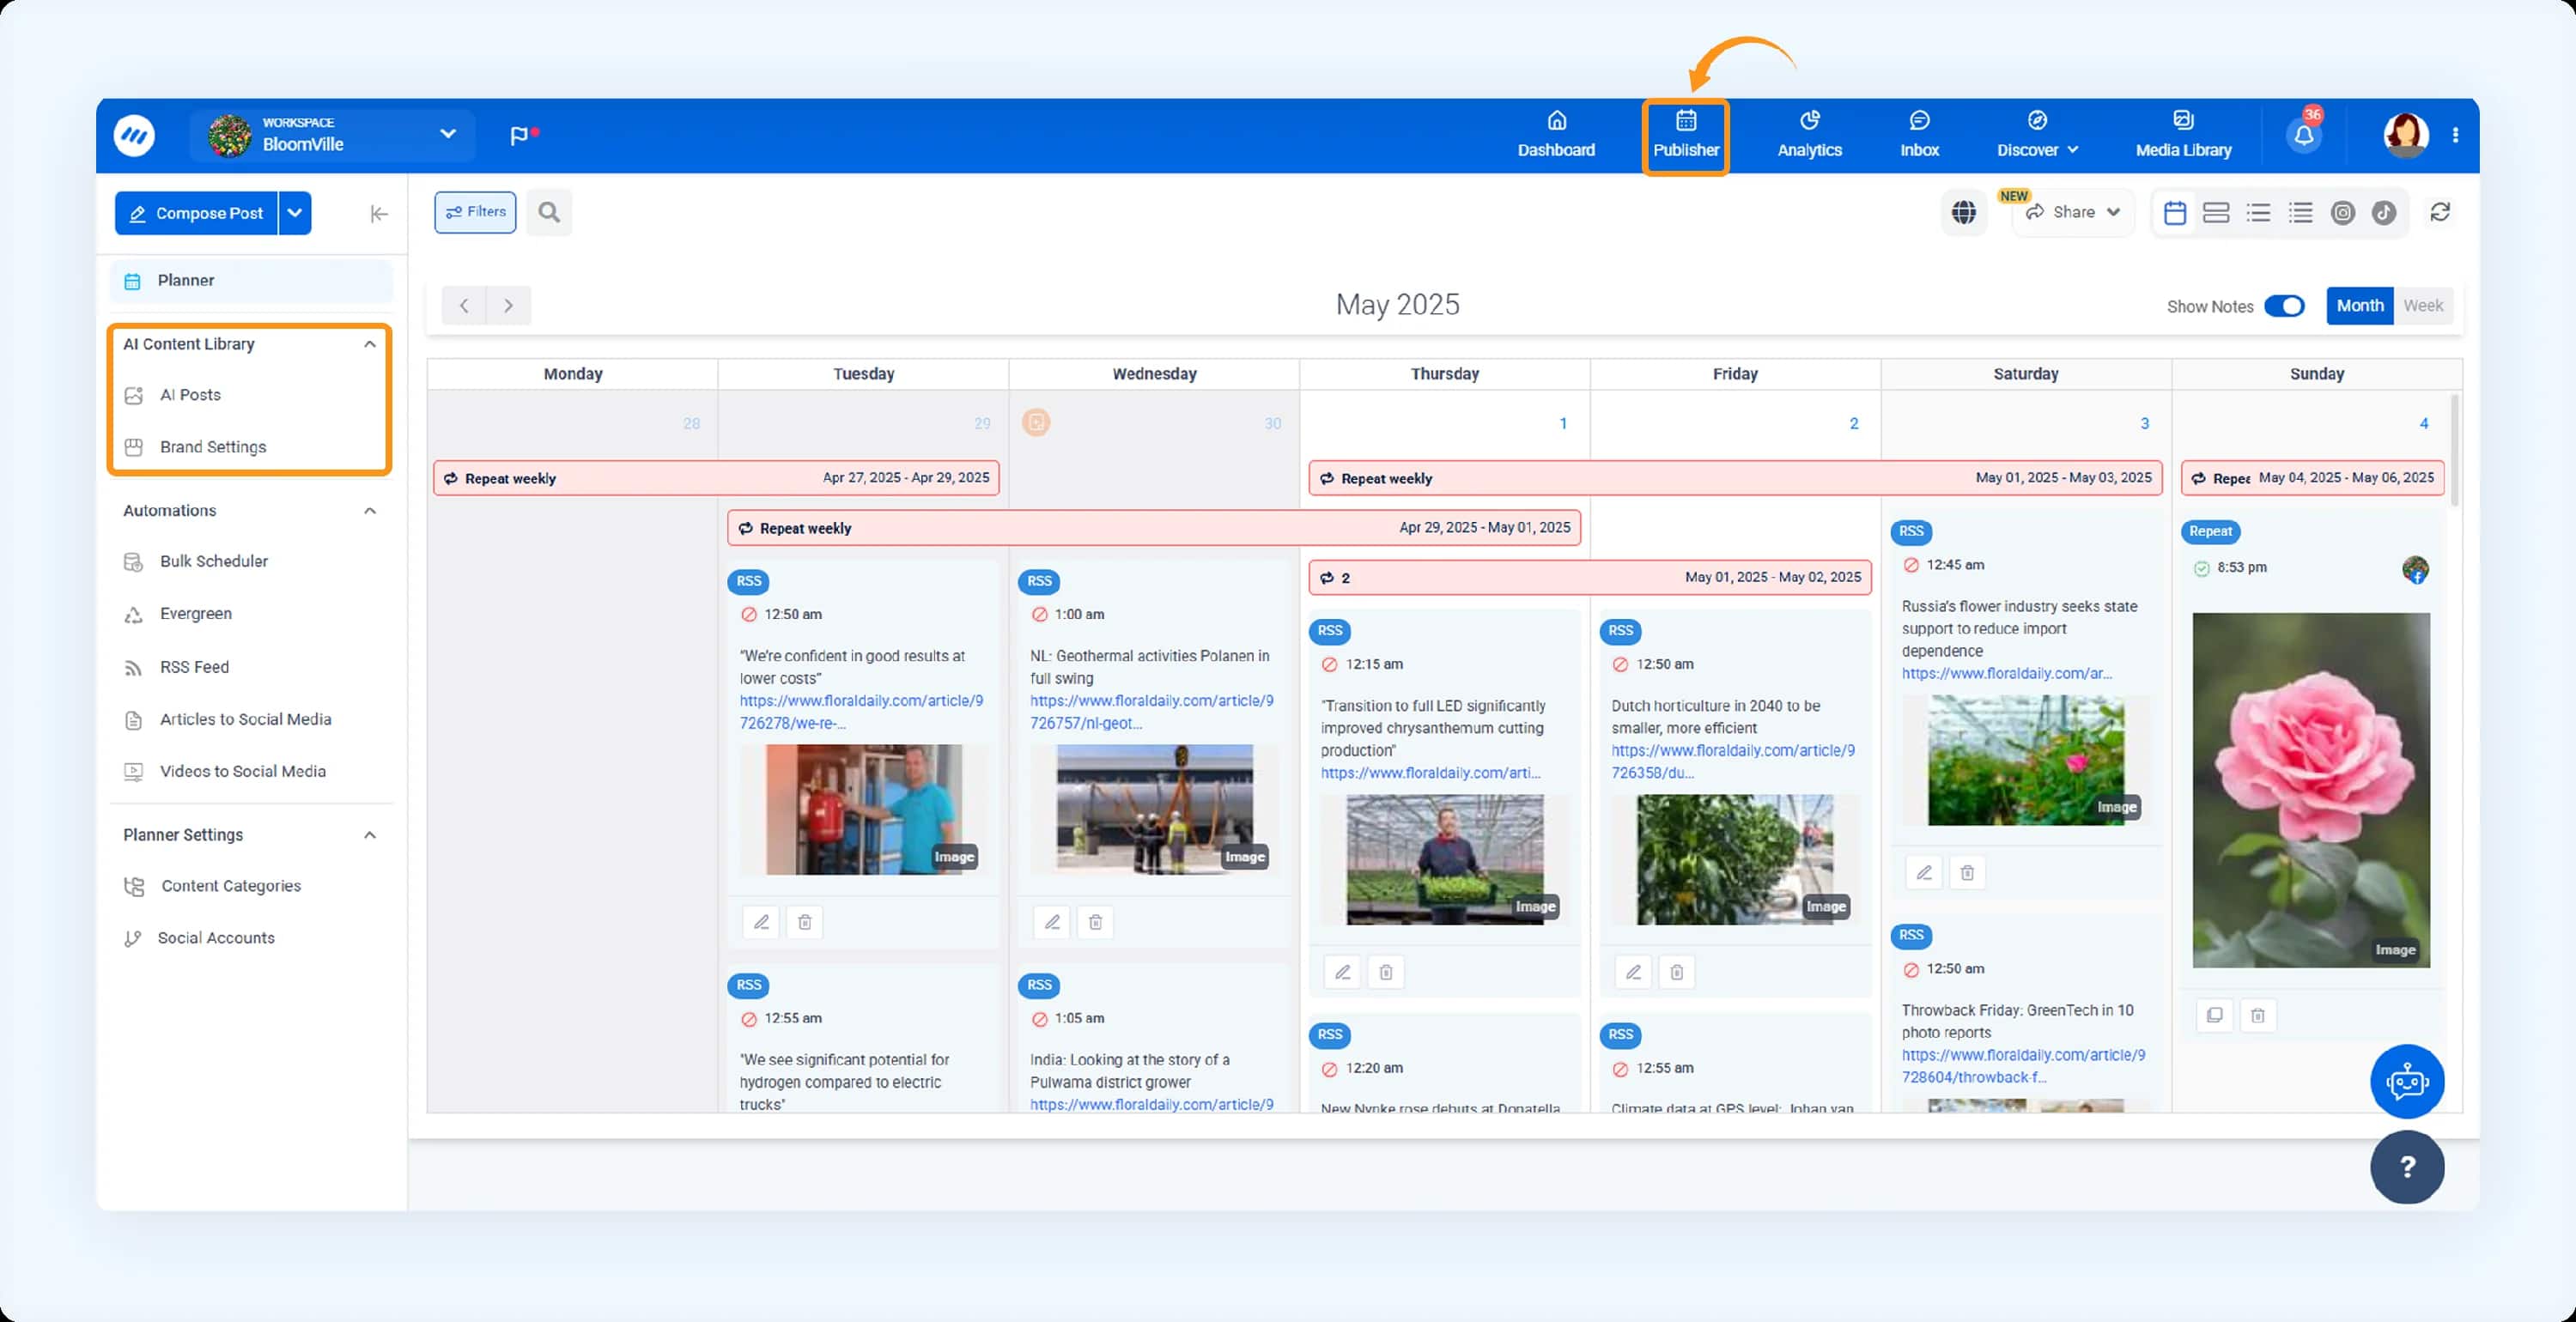
Task: Edit the Dutch horticulture post
Action: [1633, 971]
